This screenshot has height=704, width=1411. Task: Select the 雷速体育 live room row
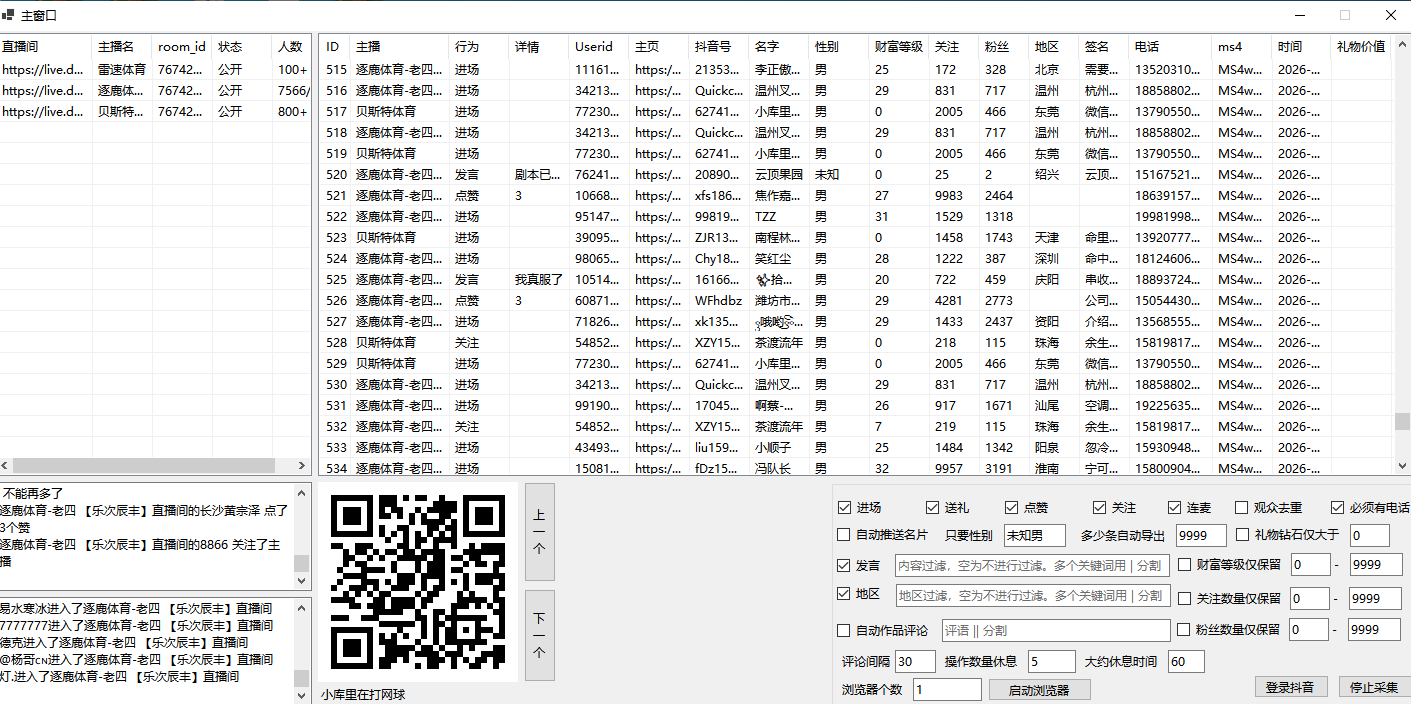click(x=155, y=70)
